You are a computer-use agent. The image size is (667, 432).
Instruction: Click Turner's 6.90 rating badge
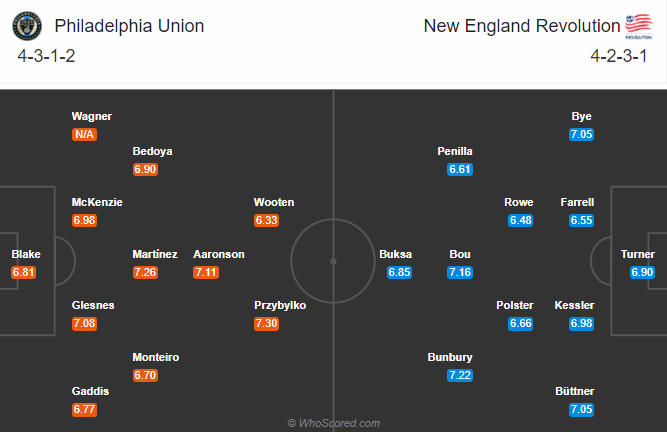(642, 272)
